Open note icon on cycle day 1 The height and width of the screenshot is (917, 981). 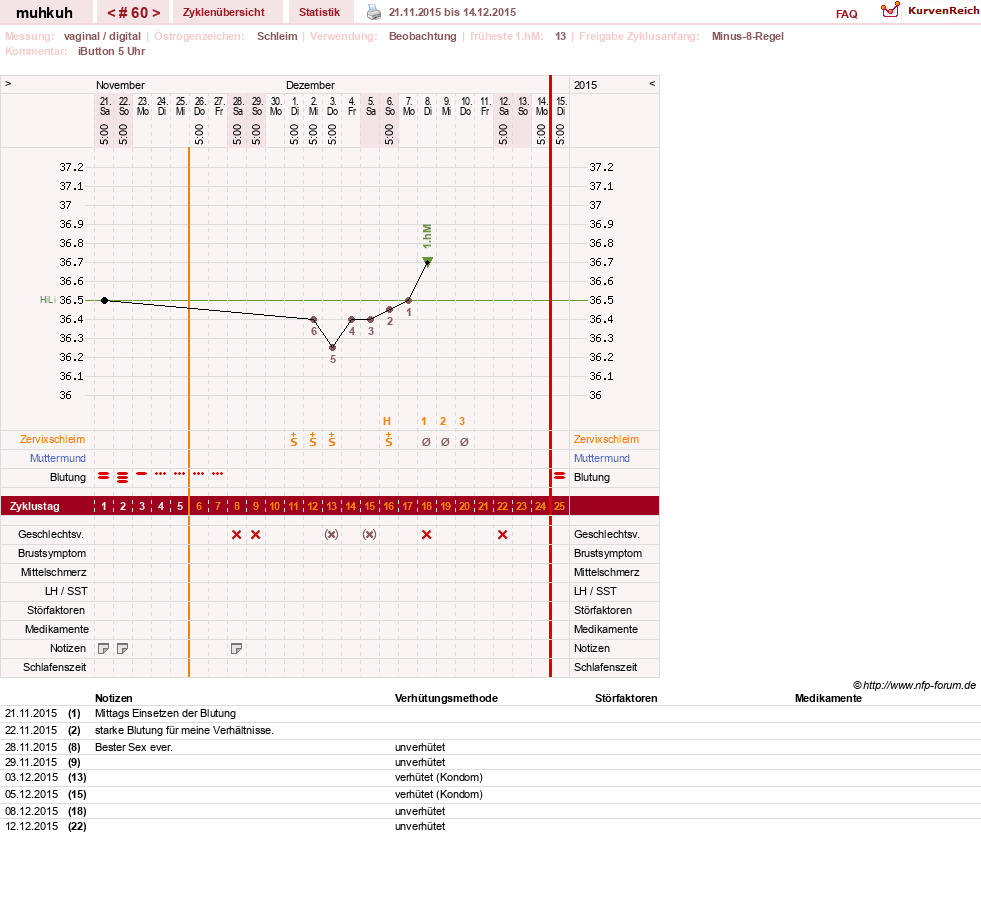104,649
